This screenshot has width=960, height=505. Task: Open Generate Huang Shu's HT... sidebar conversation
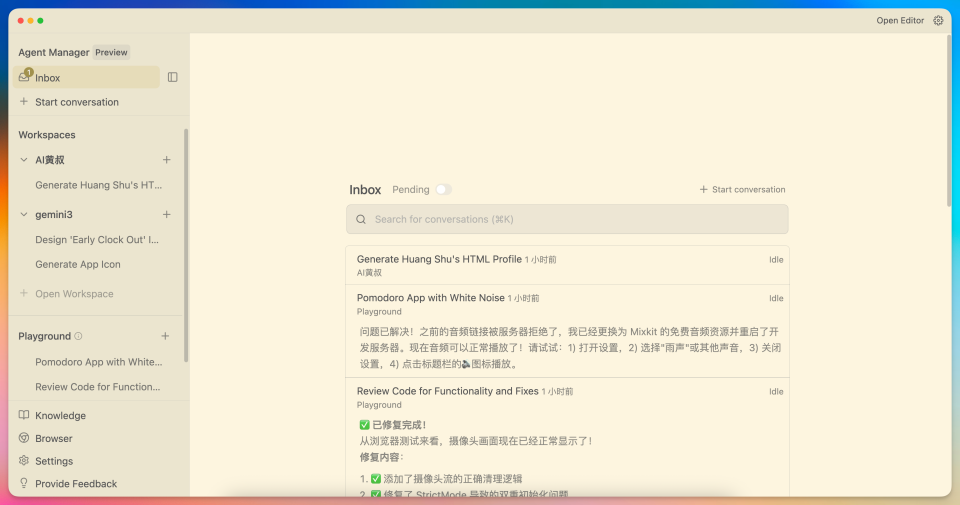(x=99, y=185)
